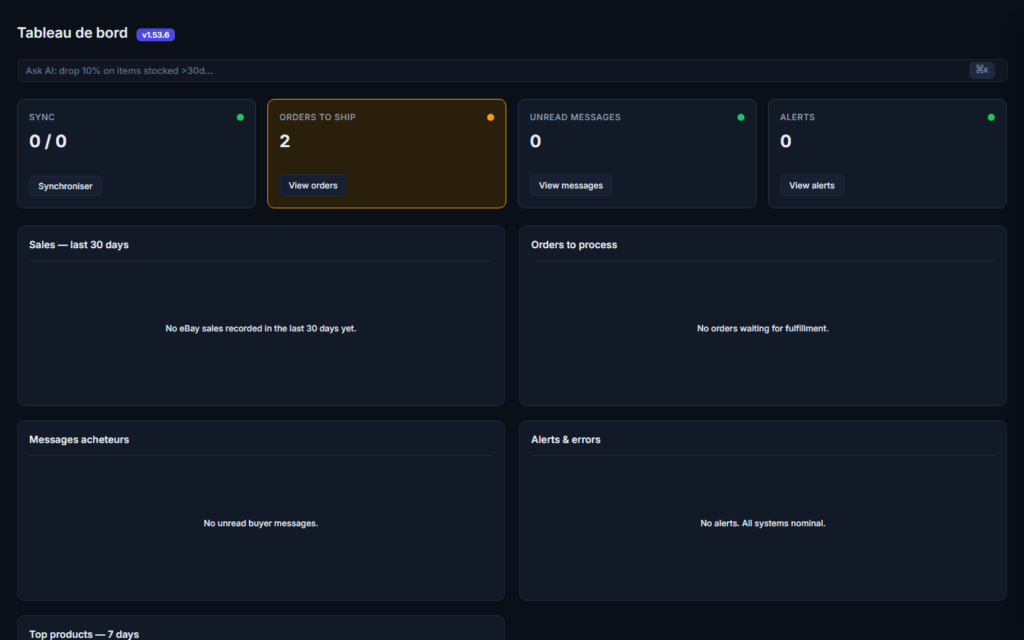Click the unread messages count '0'
Screen dimensions: 1024x640
(536, 141)
